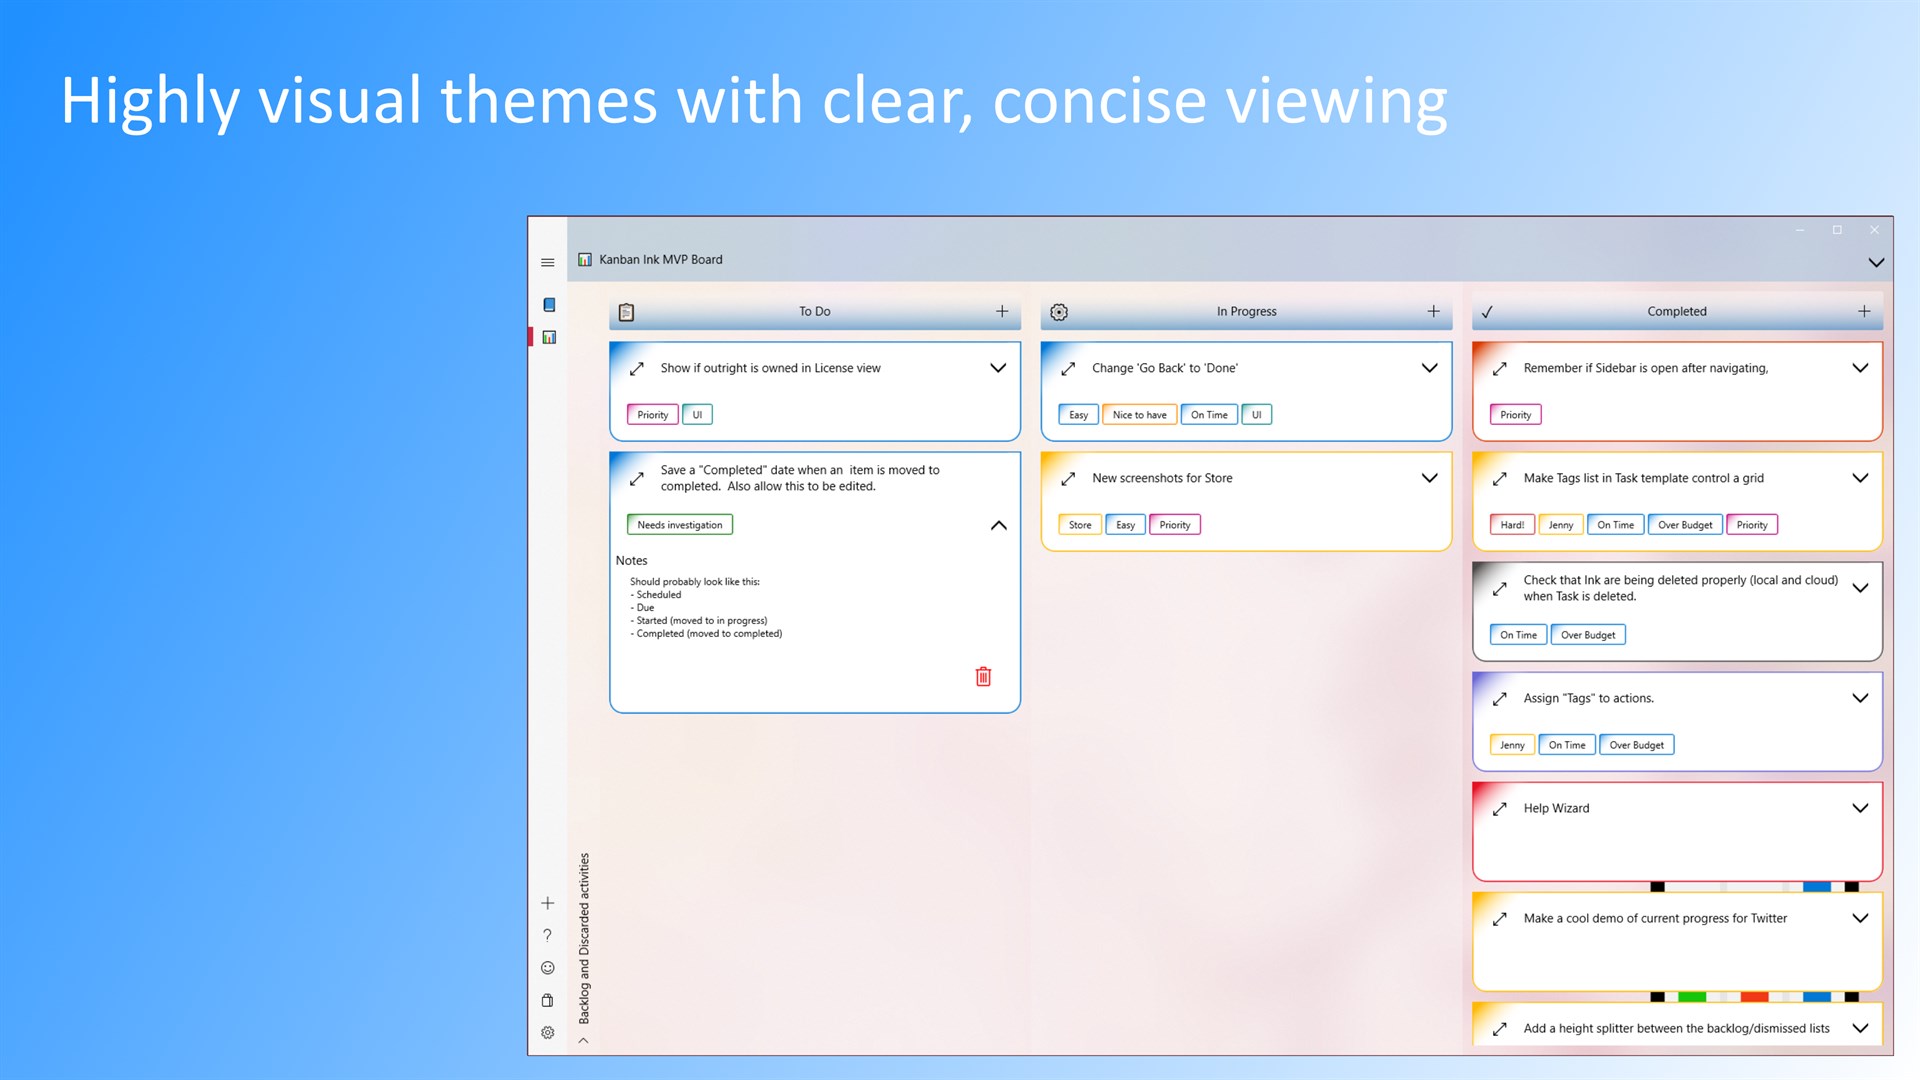Expand 'Show if outright is owned' card
This screenshot has height=1080, width=1920.
pos(997,368)
